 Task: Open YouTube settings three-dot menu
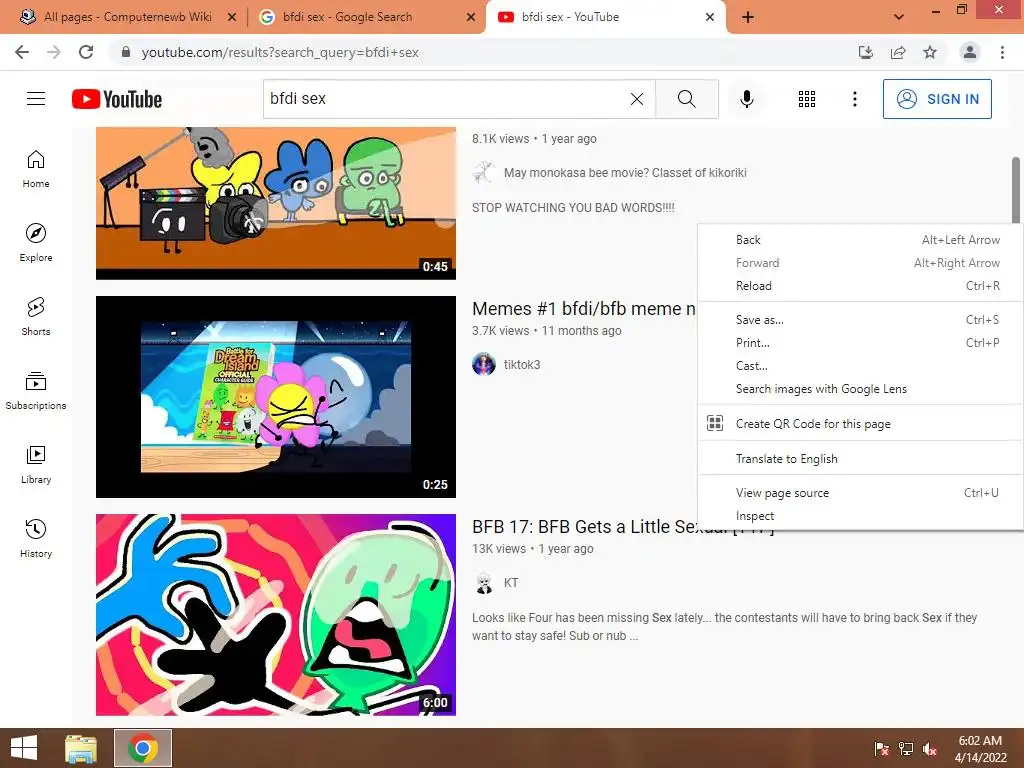854,99
